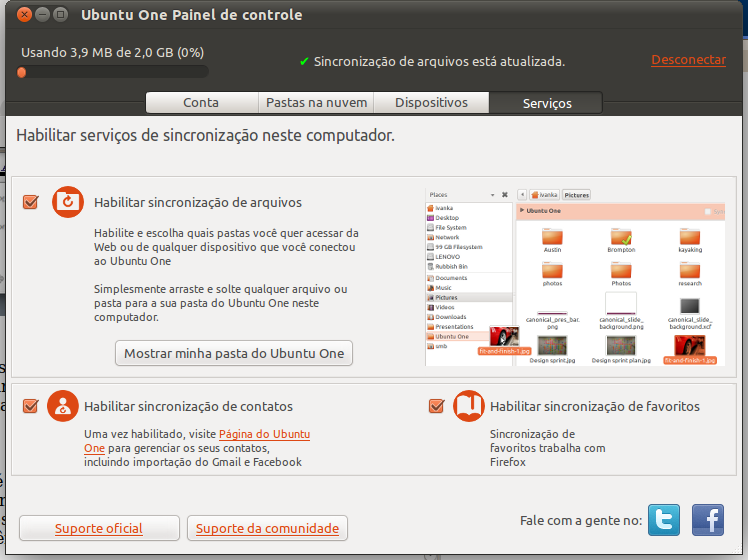Image resolution: width=748 pixels, height=560 pixels.
Task: Click the contacts sync person icon
Action: pyautogui.click(x=62, y=406)
